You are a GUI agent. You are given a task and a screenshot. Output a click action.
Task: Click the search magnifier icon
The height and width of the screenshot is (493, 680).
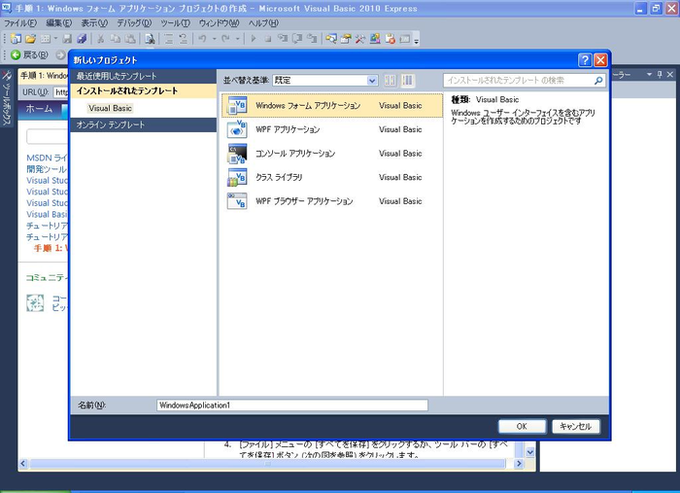click(x=598, y=80)
